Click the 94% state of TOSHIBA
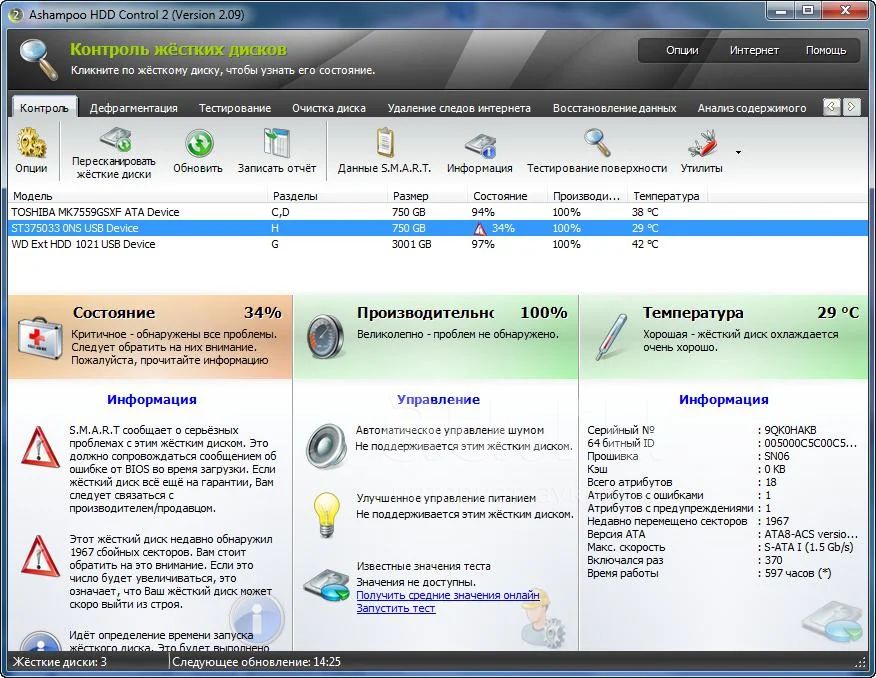 click(x=483, y=212)
